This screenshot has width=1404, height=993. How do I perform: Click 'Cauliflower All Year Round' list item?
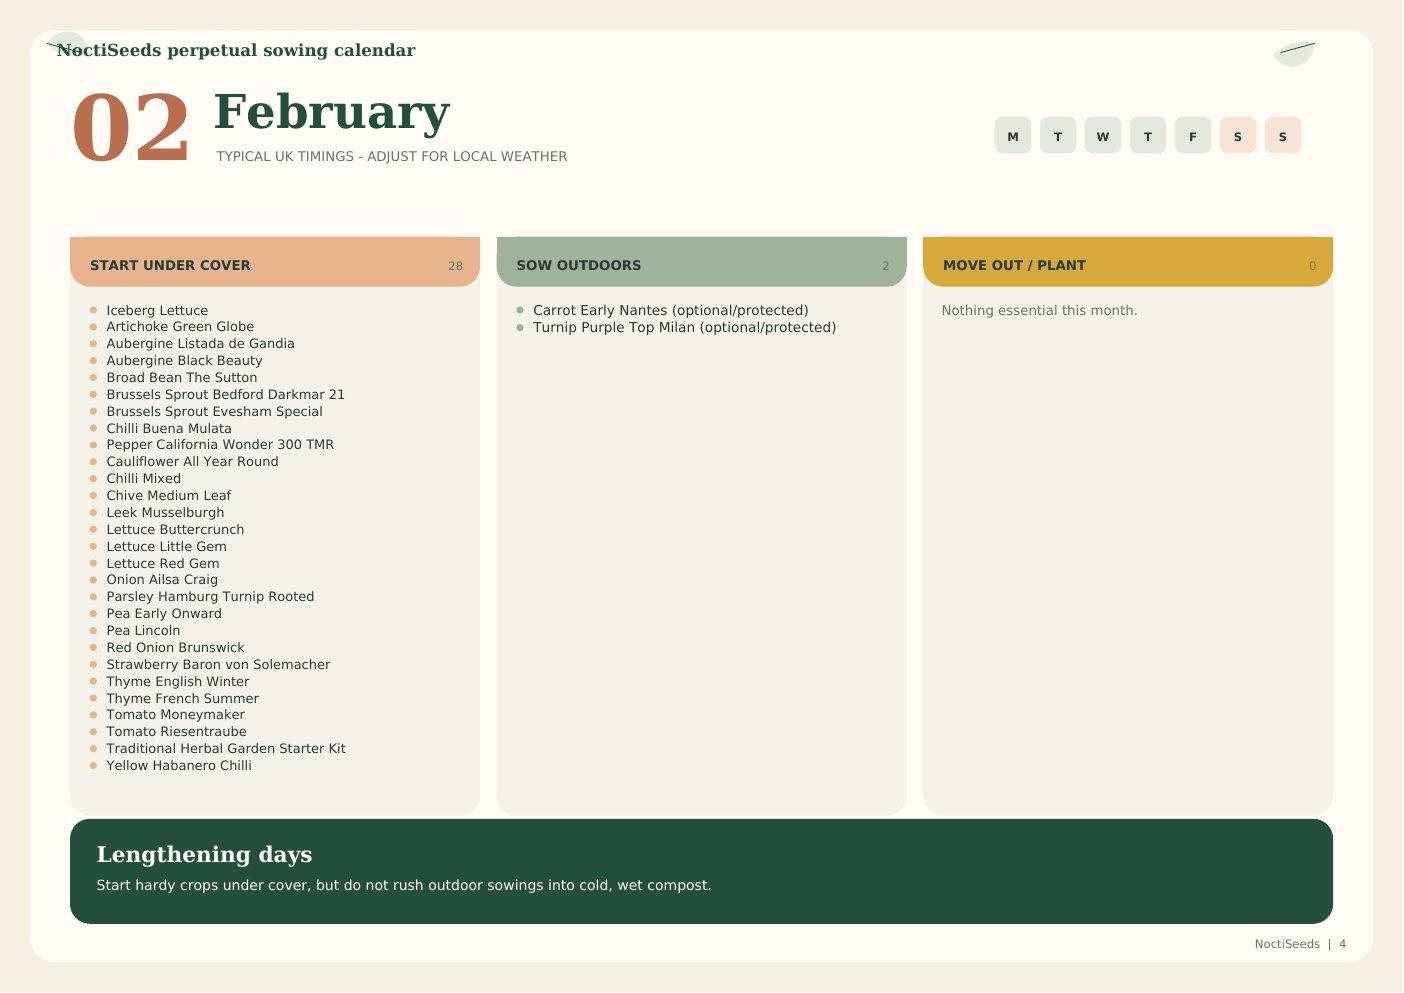click(x=192, y=462)
